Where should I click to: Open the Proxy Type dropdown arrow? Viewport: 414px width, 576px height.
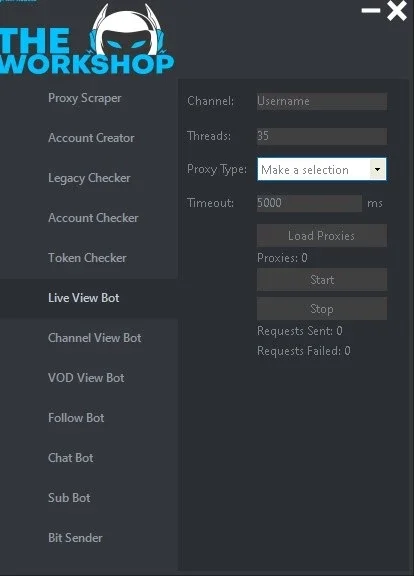point(377,169)
